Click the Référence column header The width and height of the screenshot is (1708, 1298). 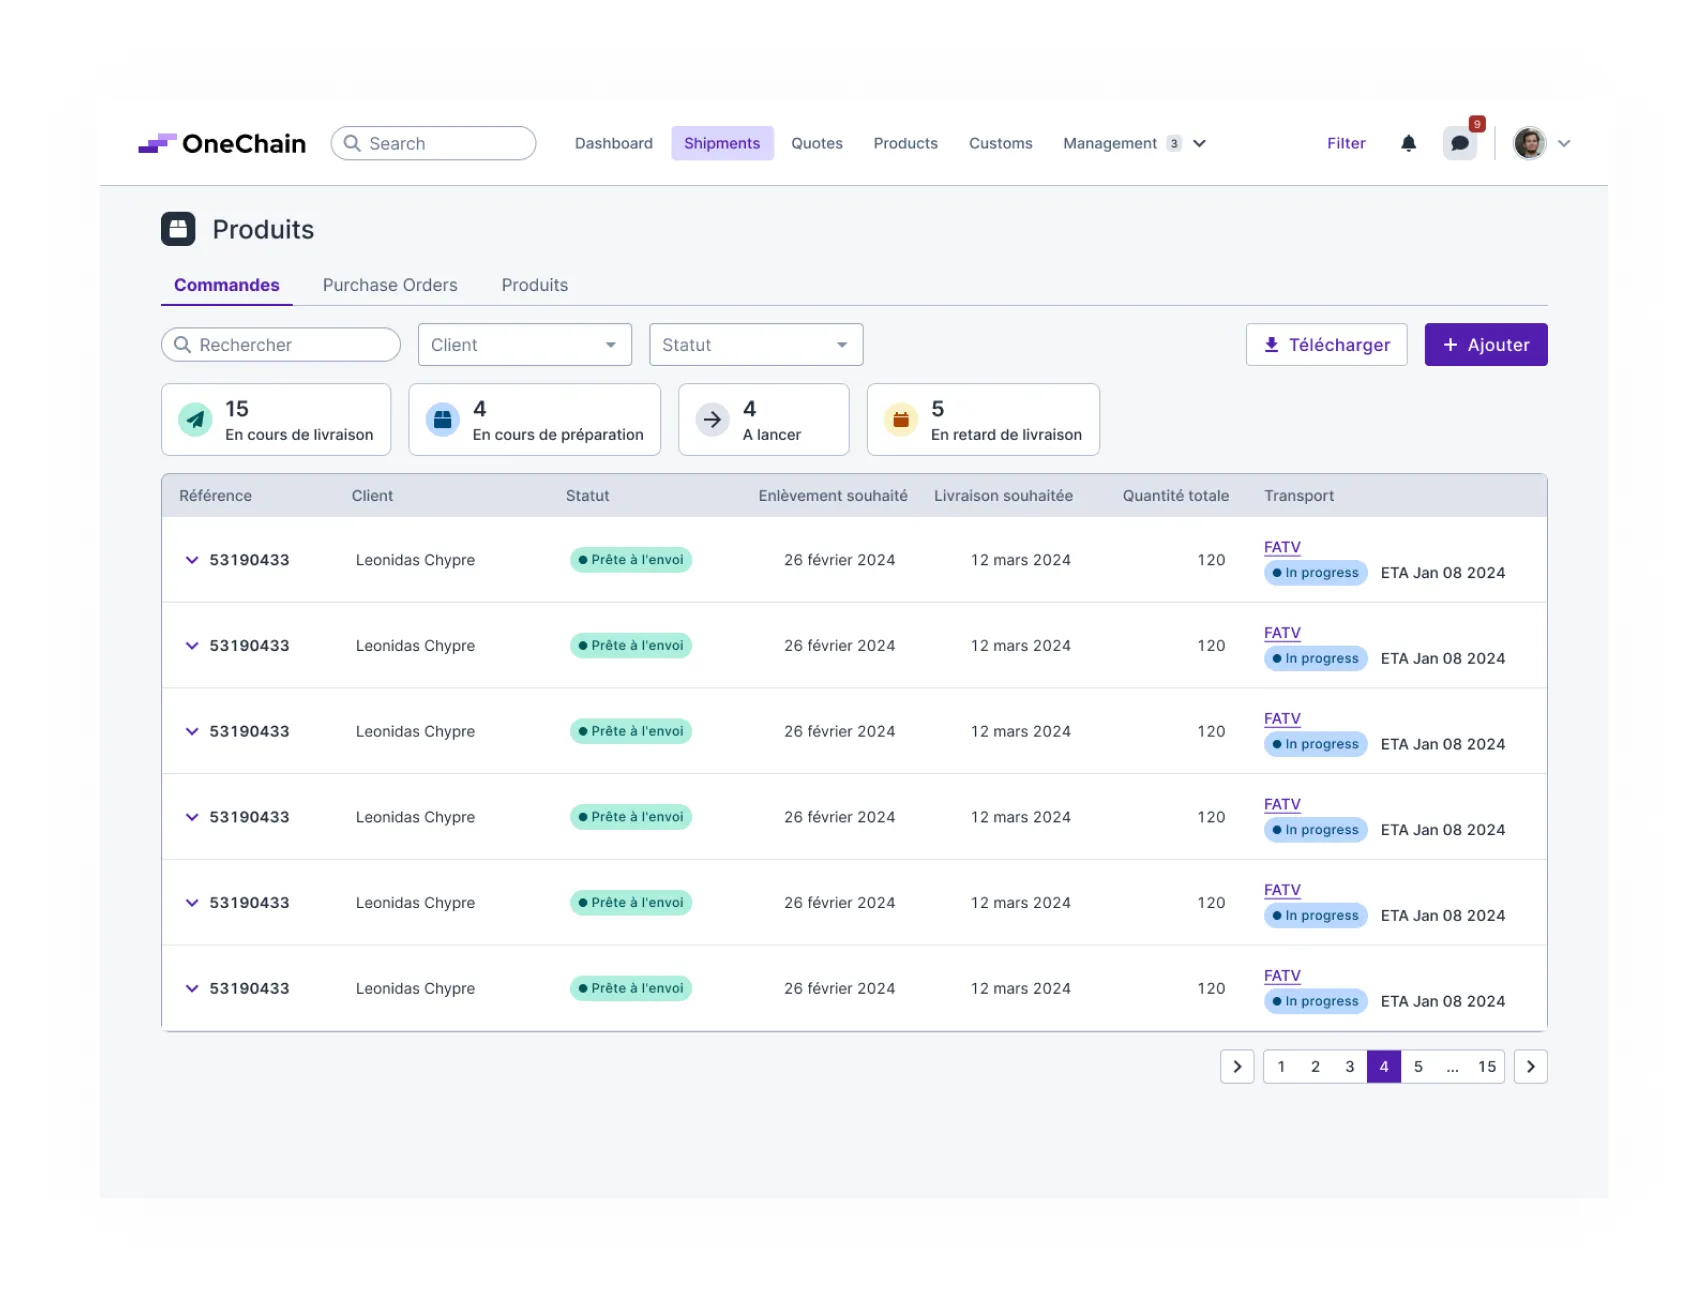(215, 496)
